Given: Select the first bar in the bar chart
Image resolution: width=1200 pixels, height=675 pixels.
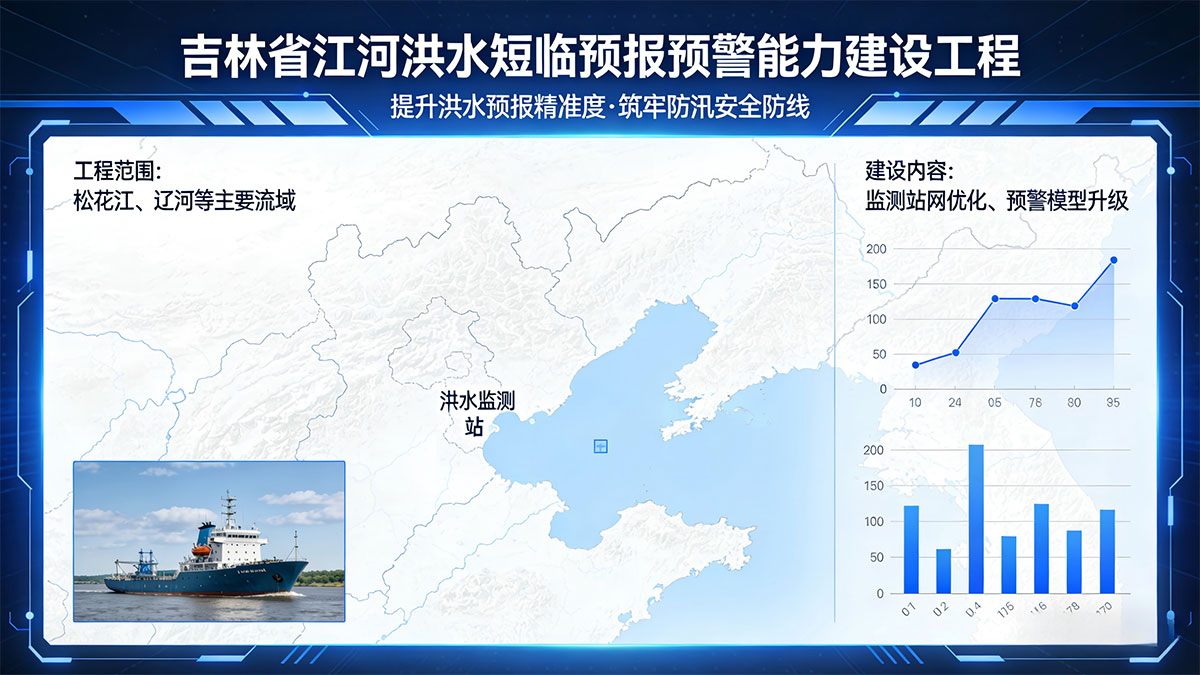Looking at the screenshot, I should pos(911,549).
